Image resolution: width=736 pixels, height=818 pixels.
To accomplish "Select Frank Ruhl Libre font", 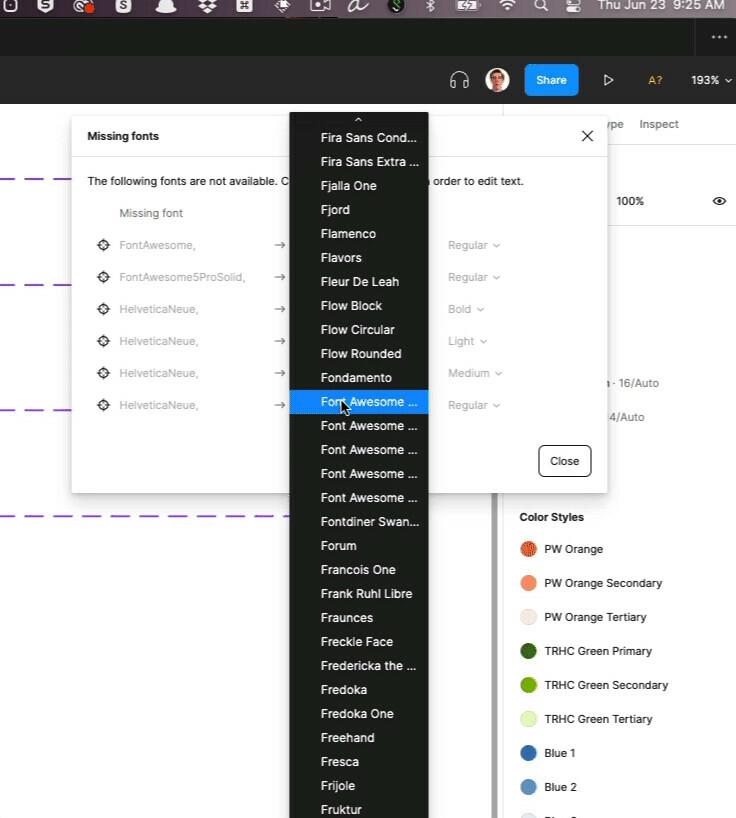I will [359, 594].
